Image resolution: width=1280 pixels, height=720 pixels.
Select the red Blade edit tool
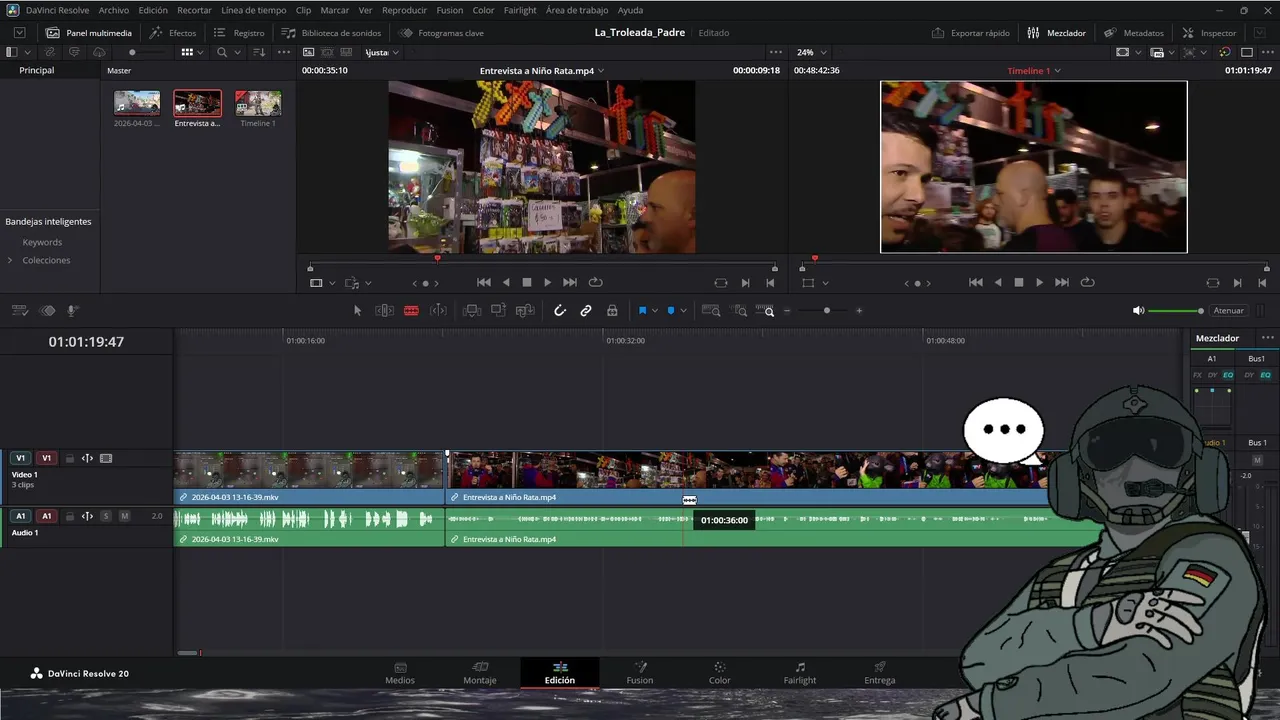411,311
